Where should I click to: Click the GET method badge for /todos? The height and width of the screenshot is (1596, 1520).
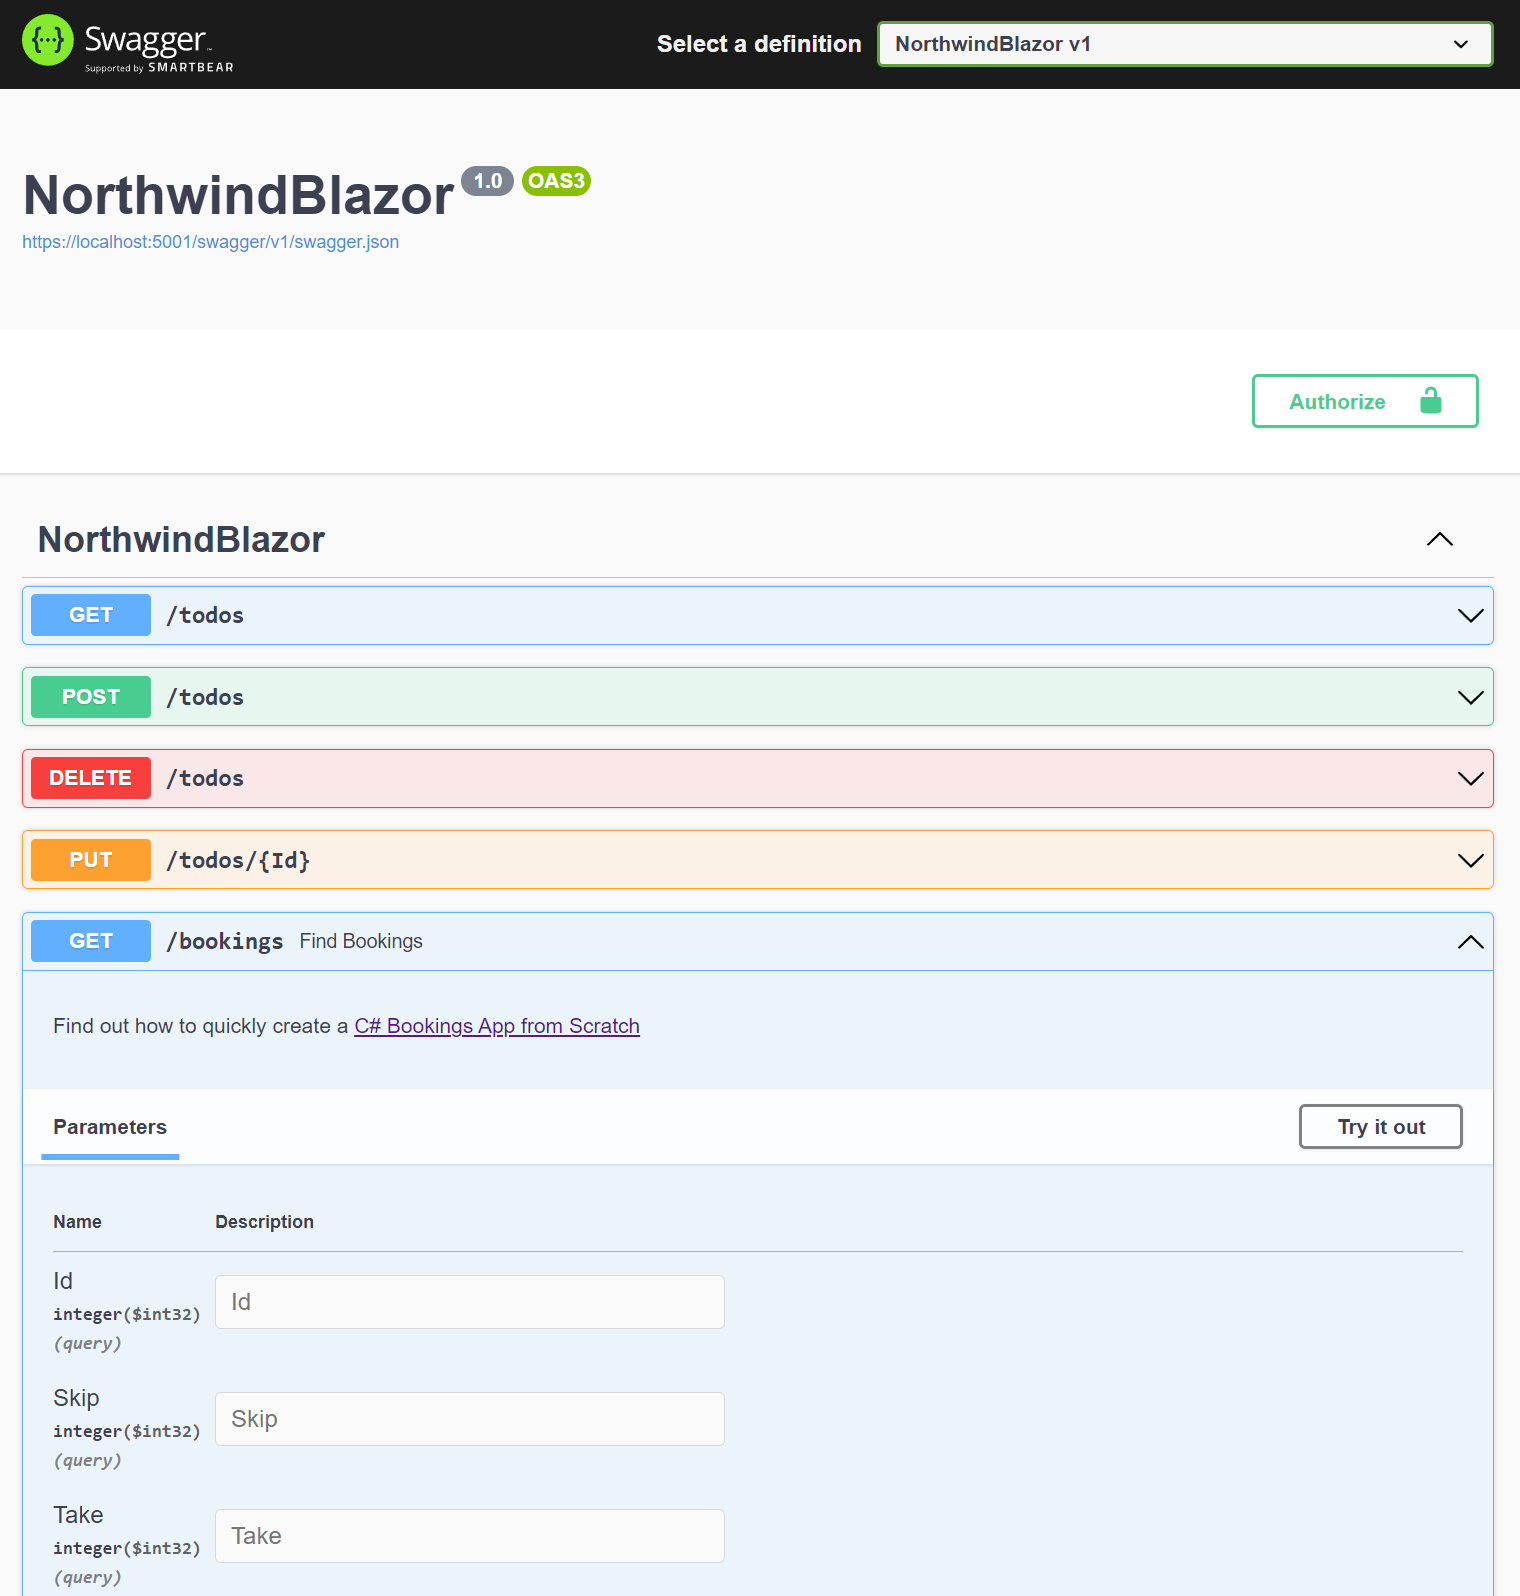[x=91, y=615]
